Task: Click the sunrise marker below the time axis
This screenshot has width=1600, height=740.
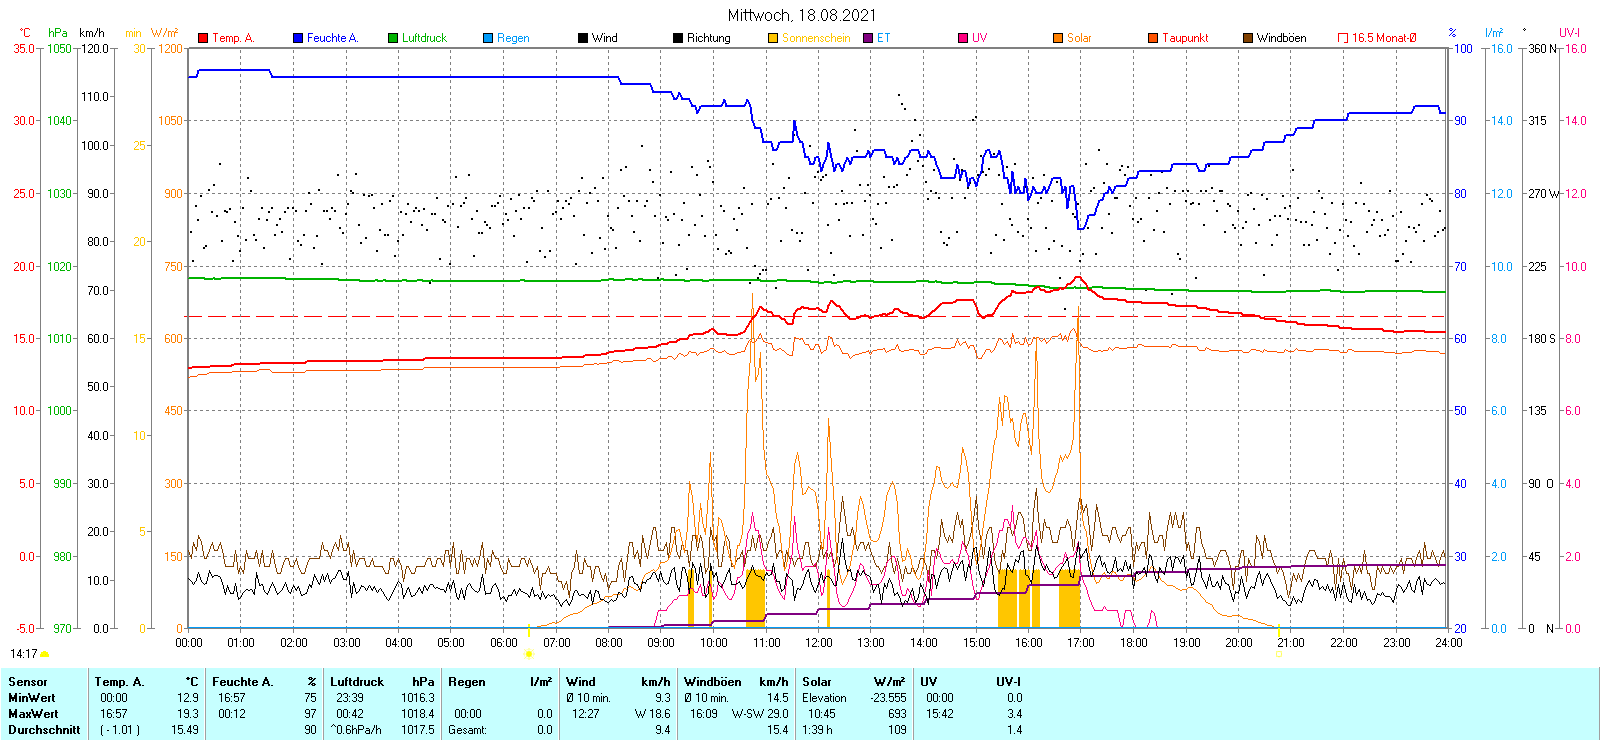Action: click(528, 654)
